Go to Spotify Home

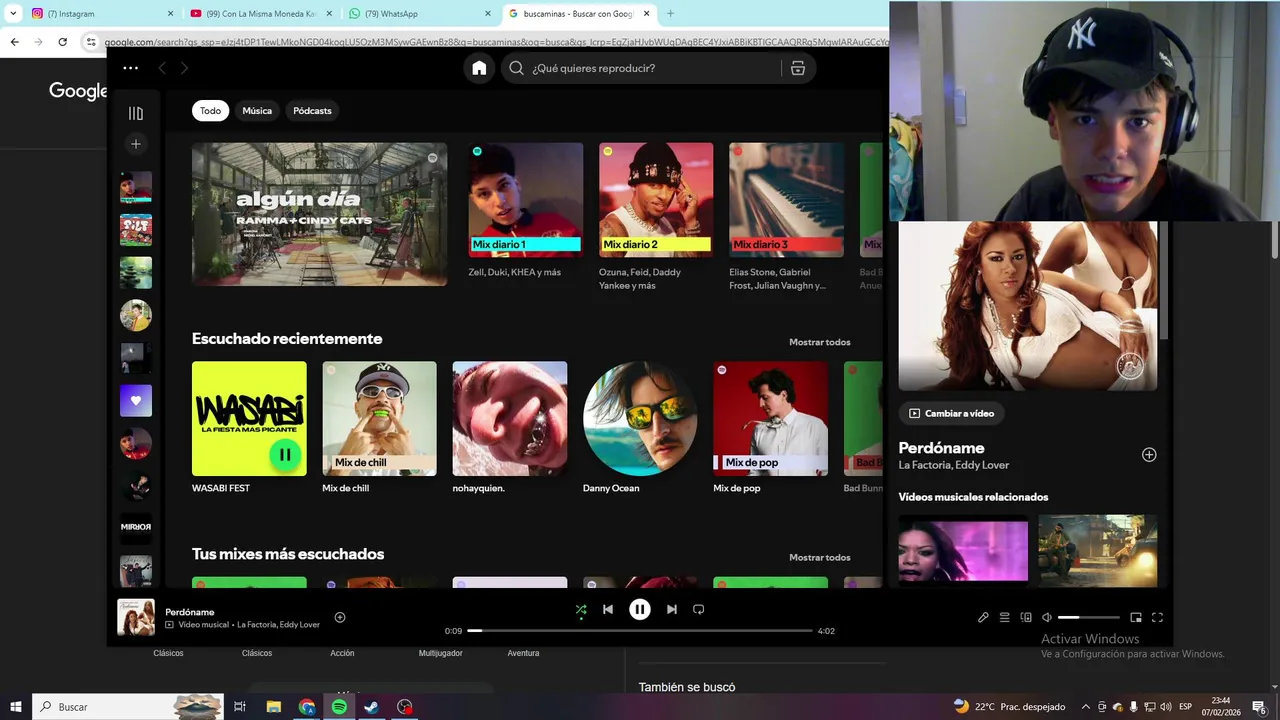pos(479,68)
